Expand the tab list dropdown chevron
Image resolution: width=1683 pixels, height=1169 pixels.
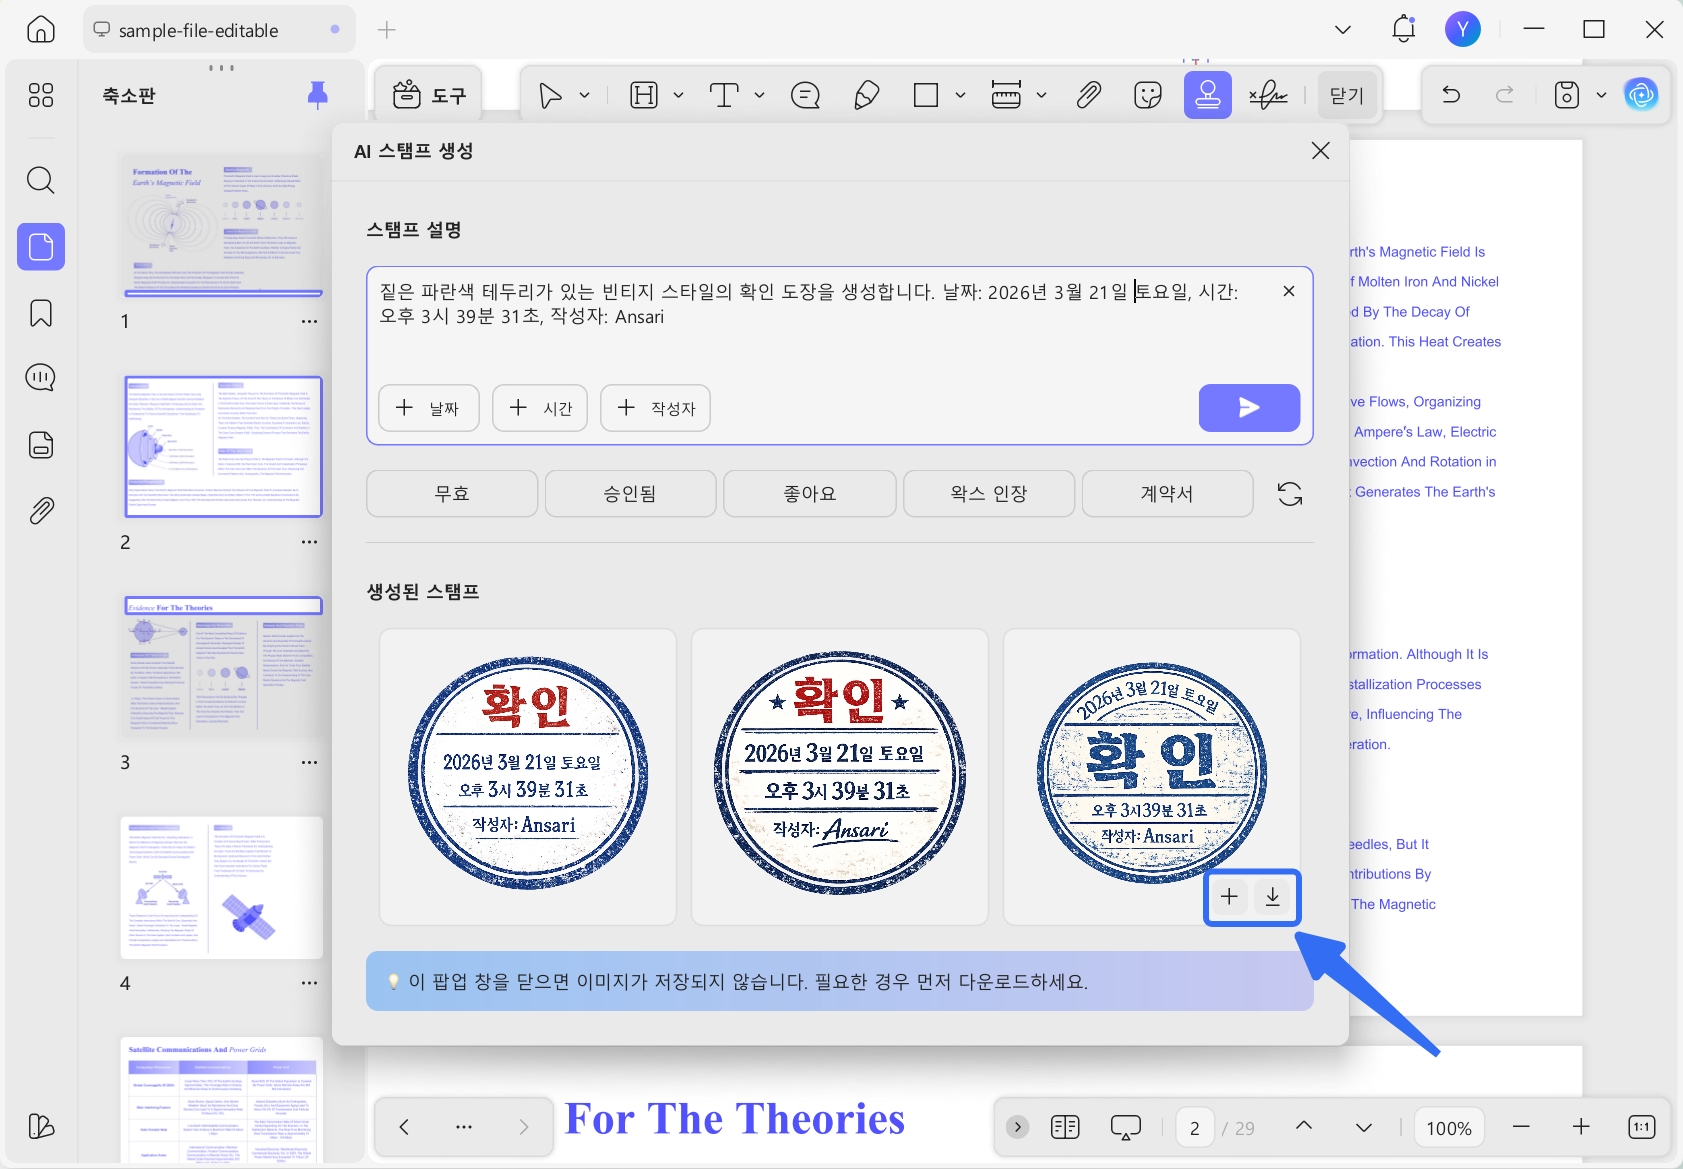point(1343,30)
